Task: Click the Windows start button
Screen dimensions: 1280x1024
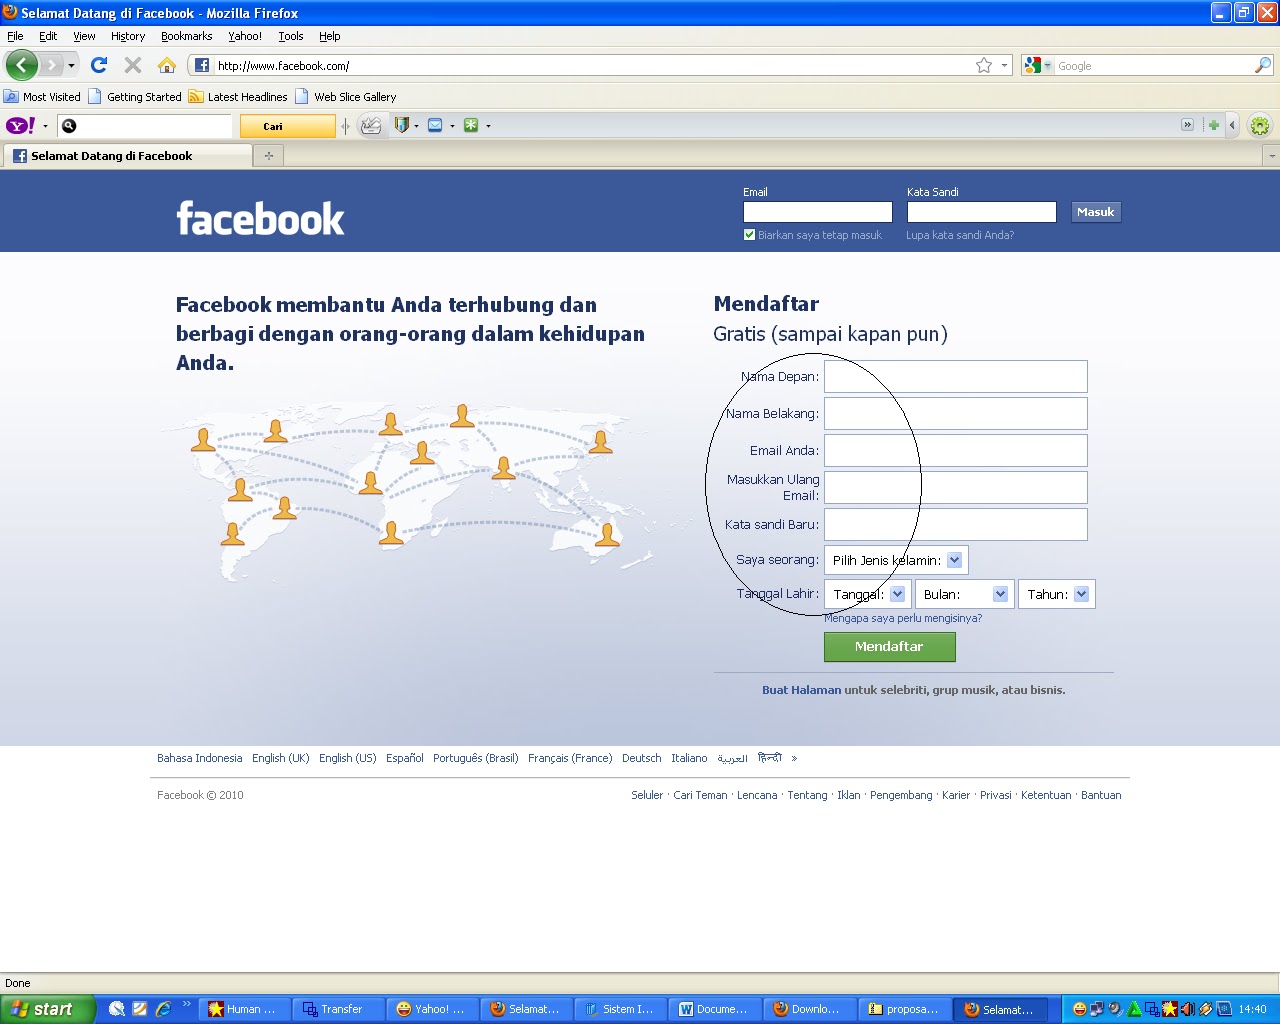Action: click(x=47, y=1009)
